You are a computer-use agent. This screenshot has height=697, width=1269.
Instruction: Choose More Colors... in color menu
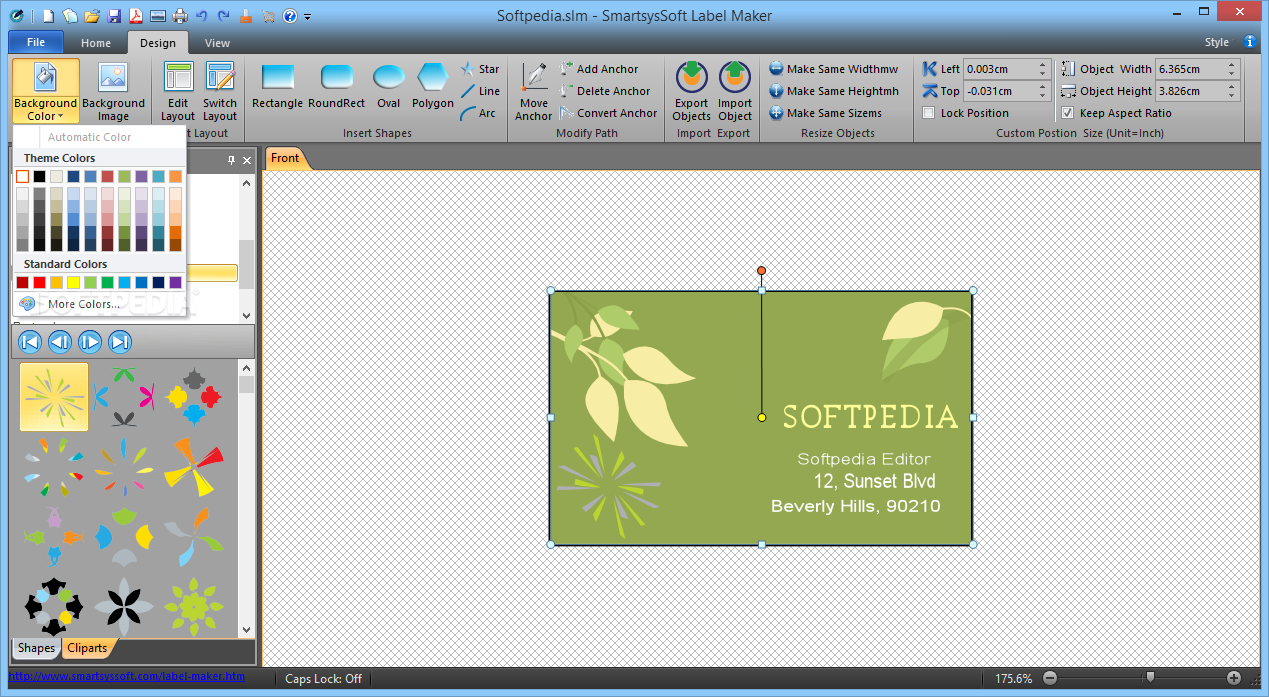[84, 304]
